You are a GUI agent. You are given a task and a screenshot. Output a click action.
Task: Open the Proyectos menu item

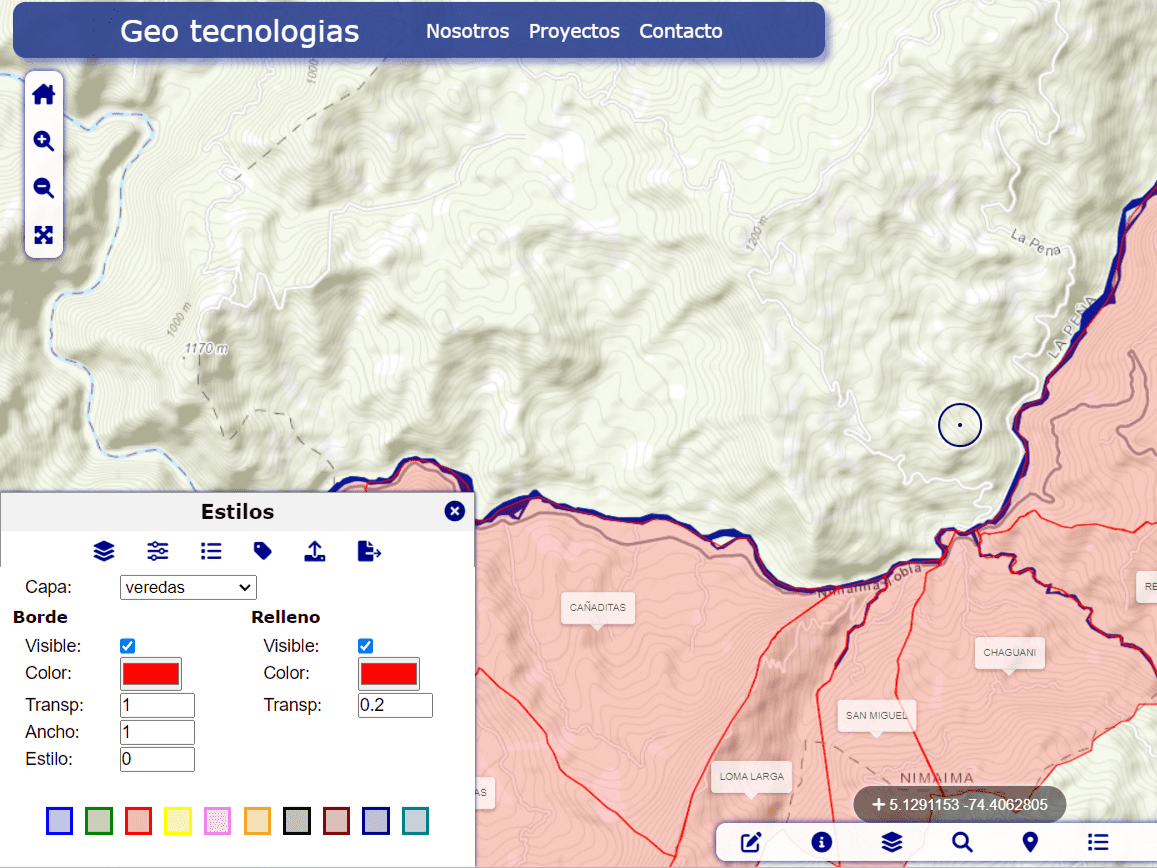pos(574,31)
